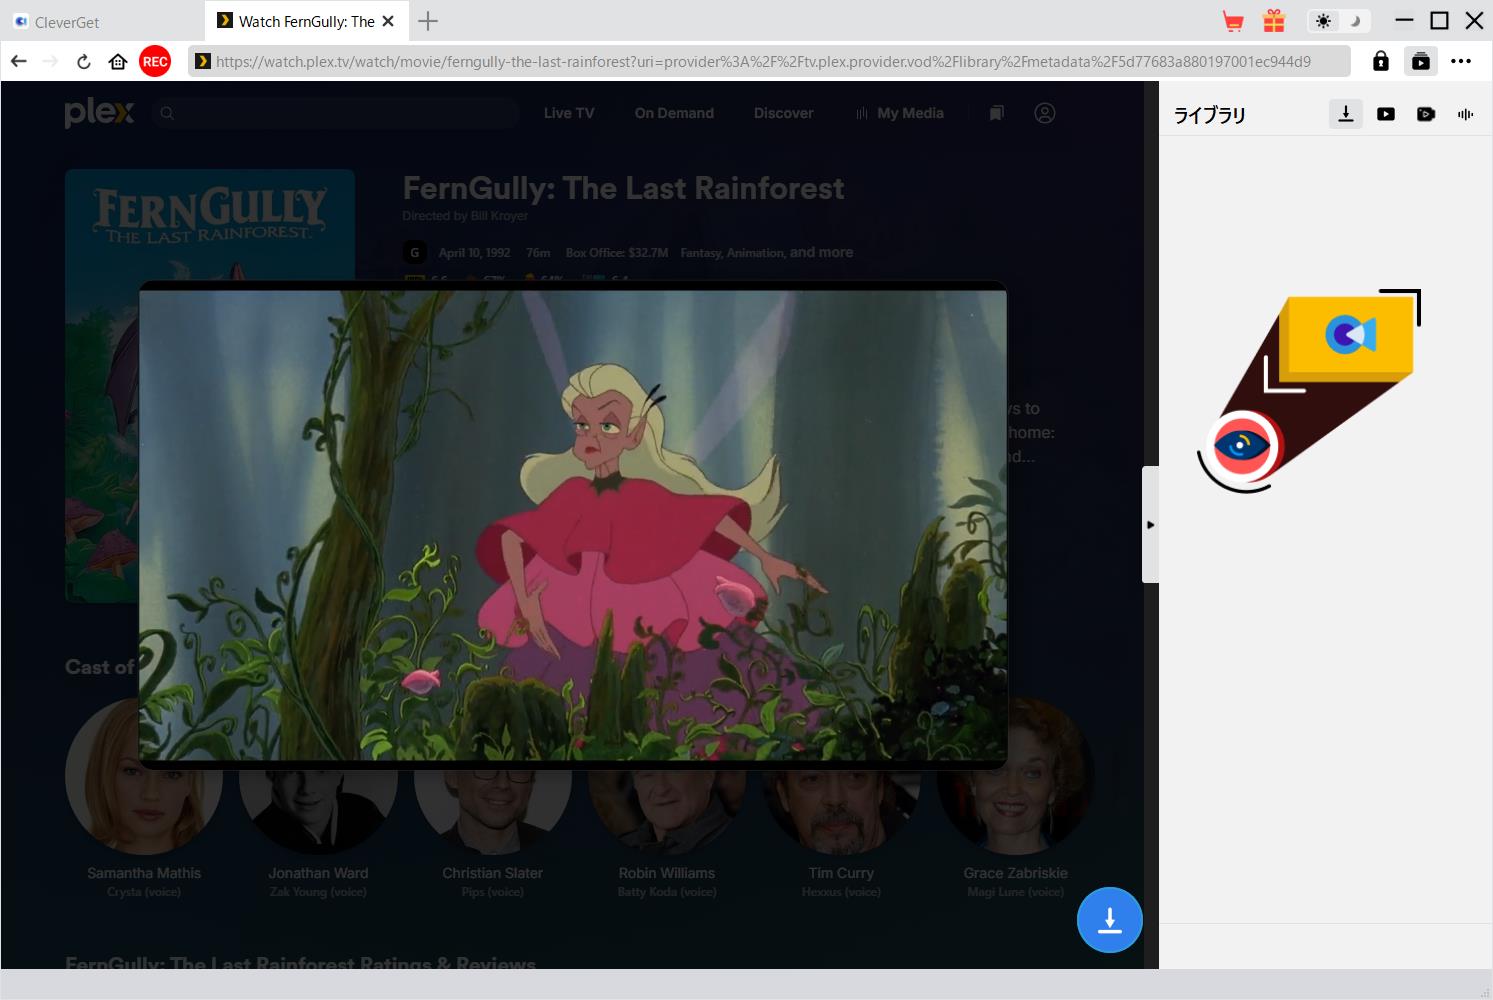The image size is (1493, 1000).
Task: Click the gift box icon
Action: pyautogui.click(x=1273, y=21)
